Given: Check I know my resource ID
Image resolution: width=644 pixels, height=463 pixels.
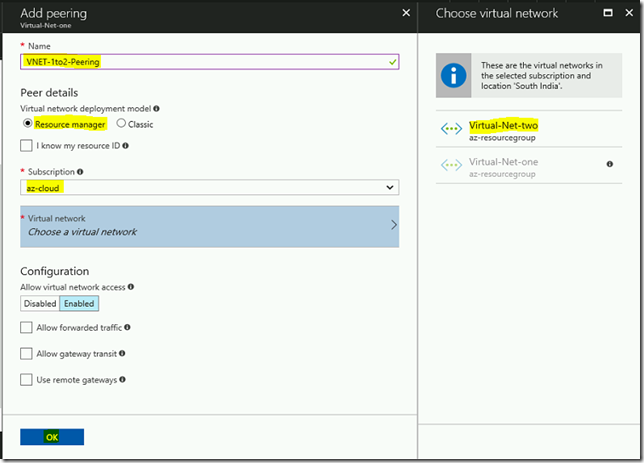Looking at the screenshot, I should [26, 145].
